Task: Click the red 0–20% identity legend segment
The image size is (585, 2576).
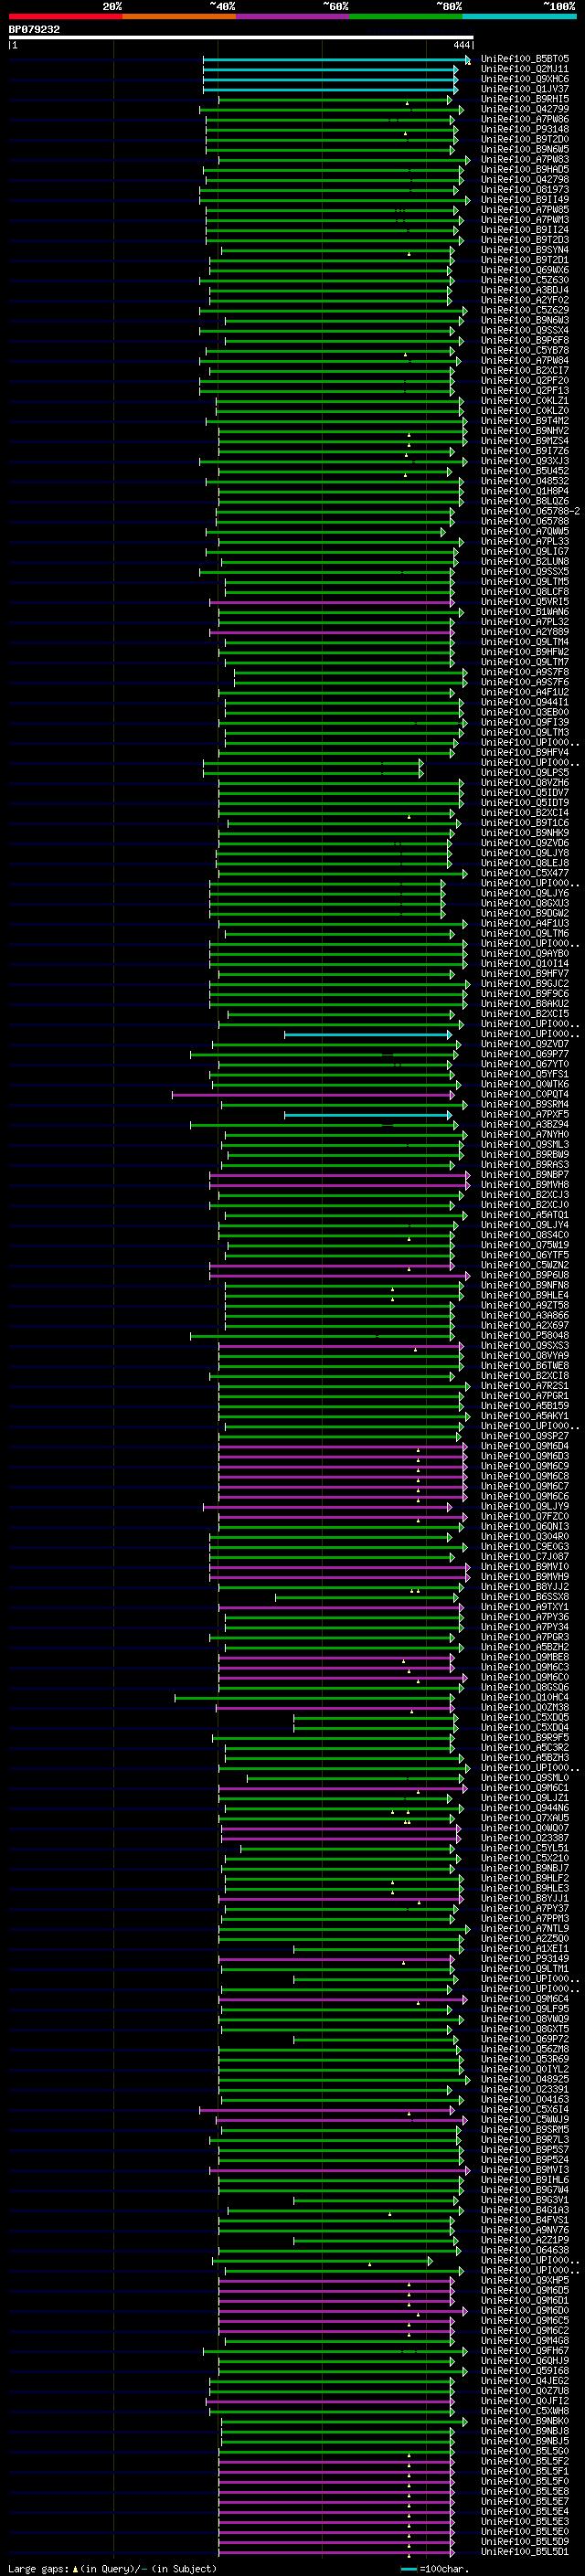Action: click(65, 16)
